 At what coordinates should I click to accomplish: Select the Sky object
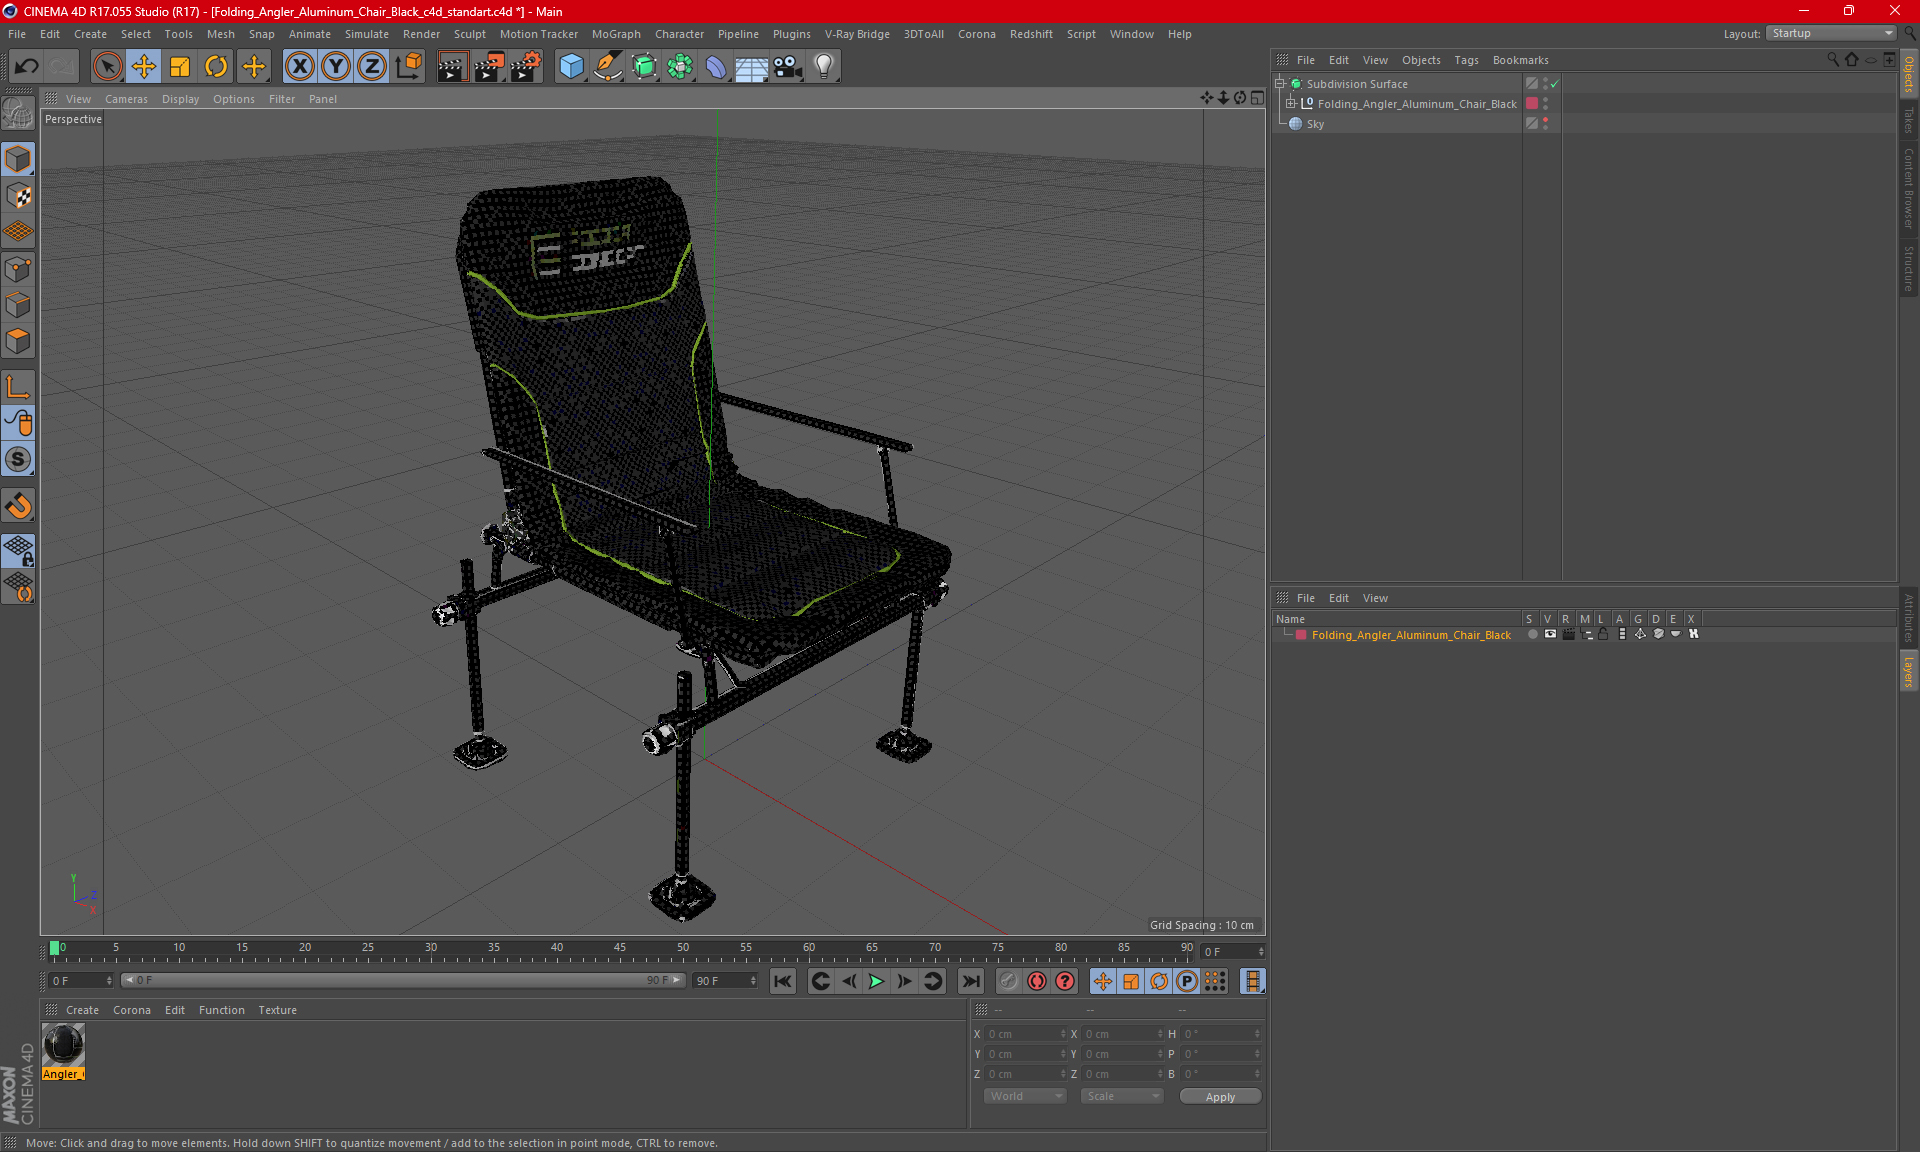tap(1315, 124)
